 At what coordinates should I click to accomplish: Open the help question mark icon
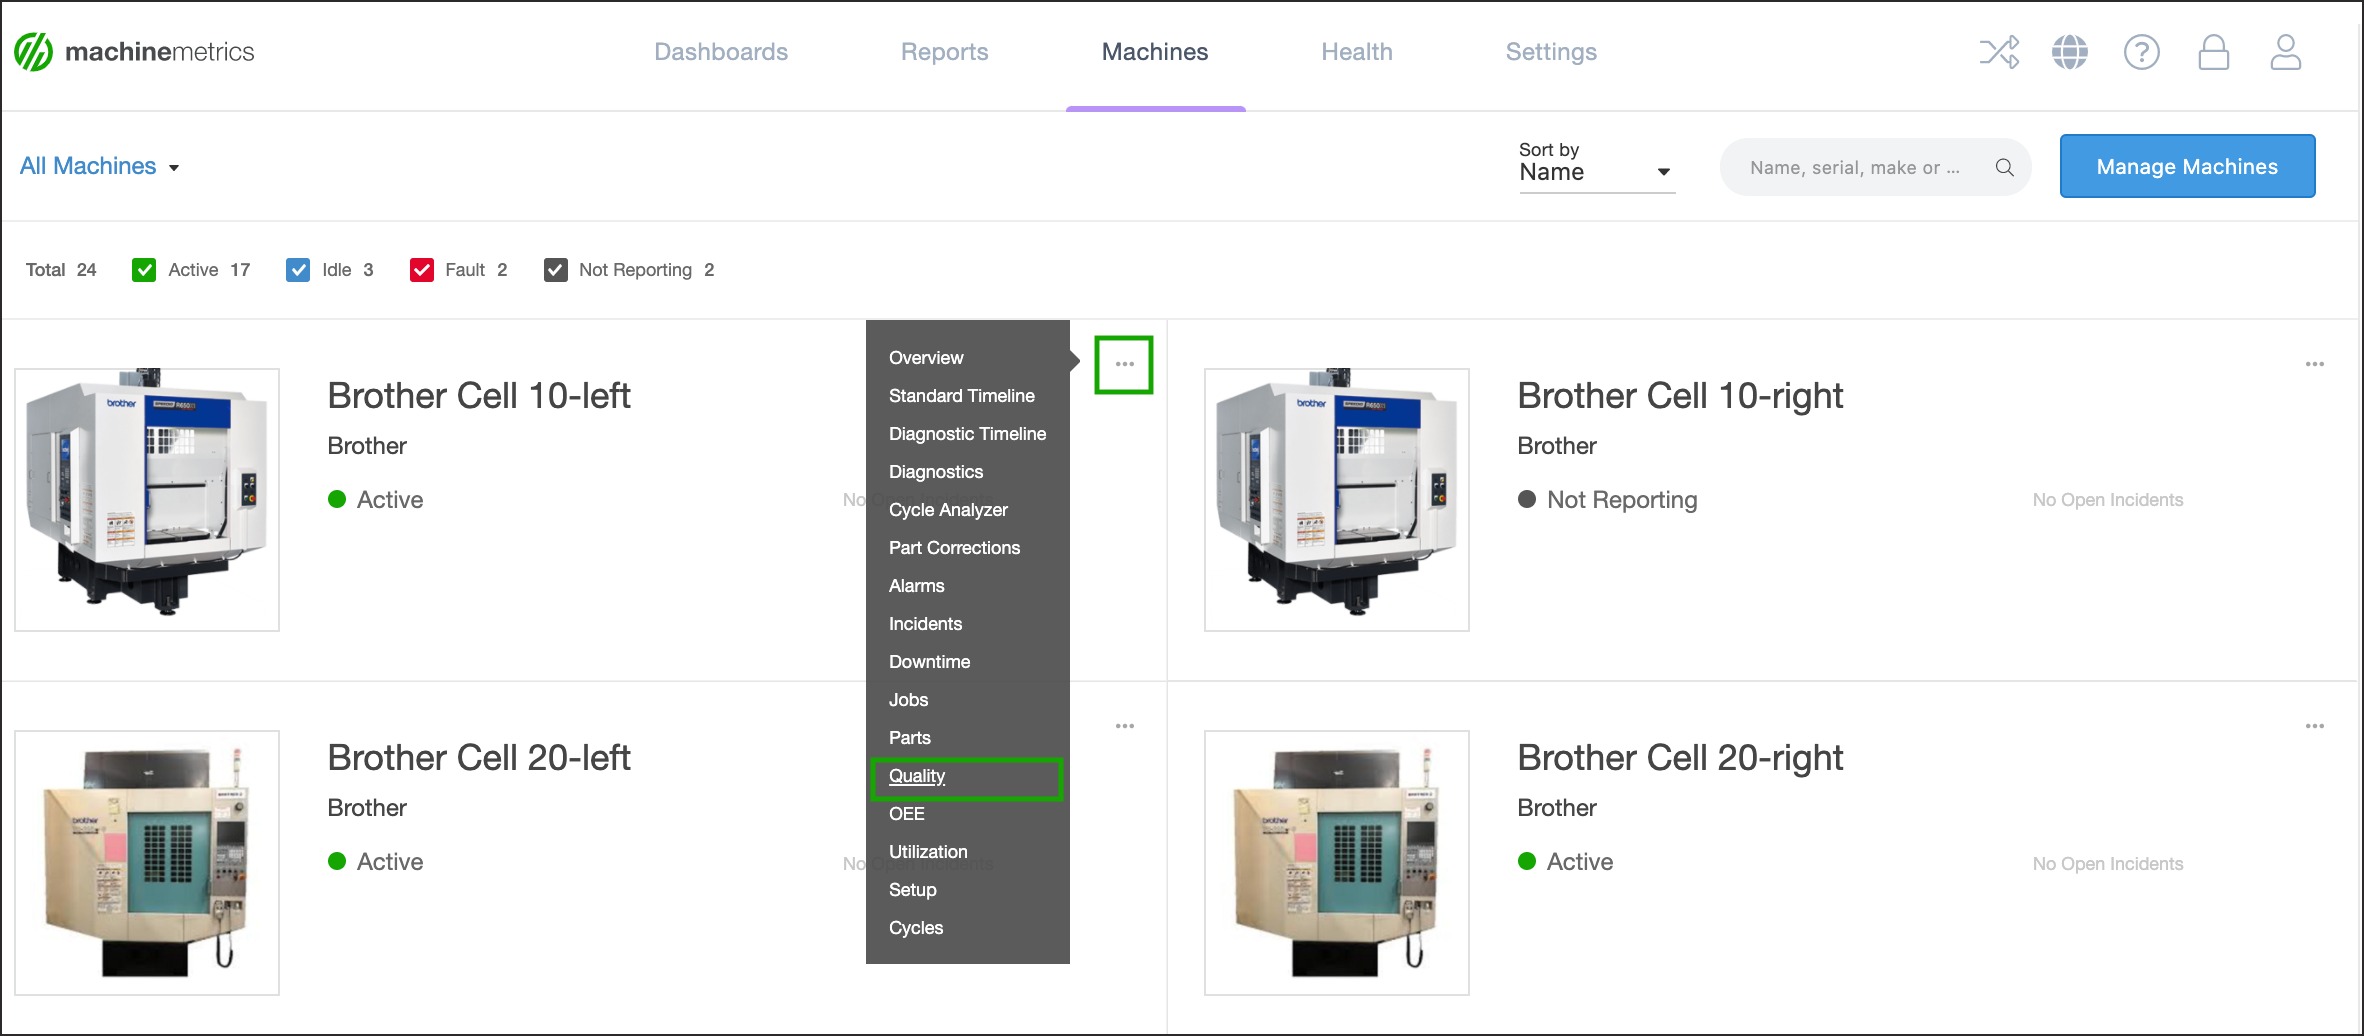click(2142, 52)
